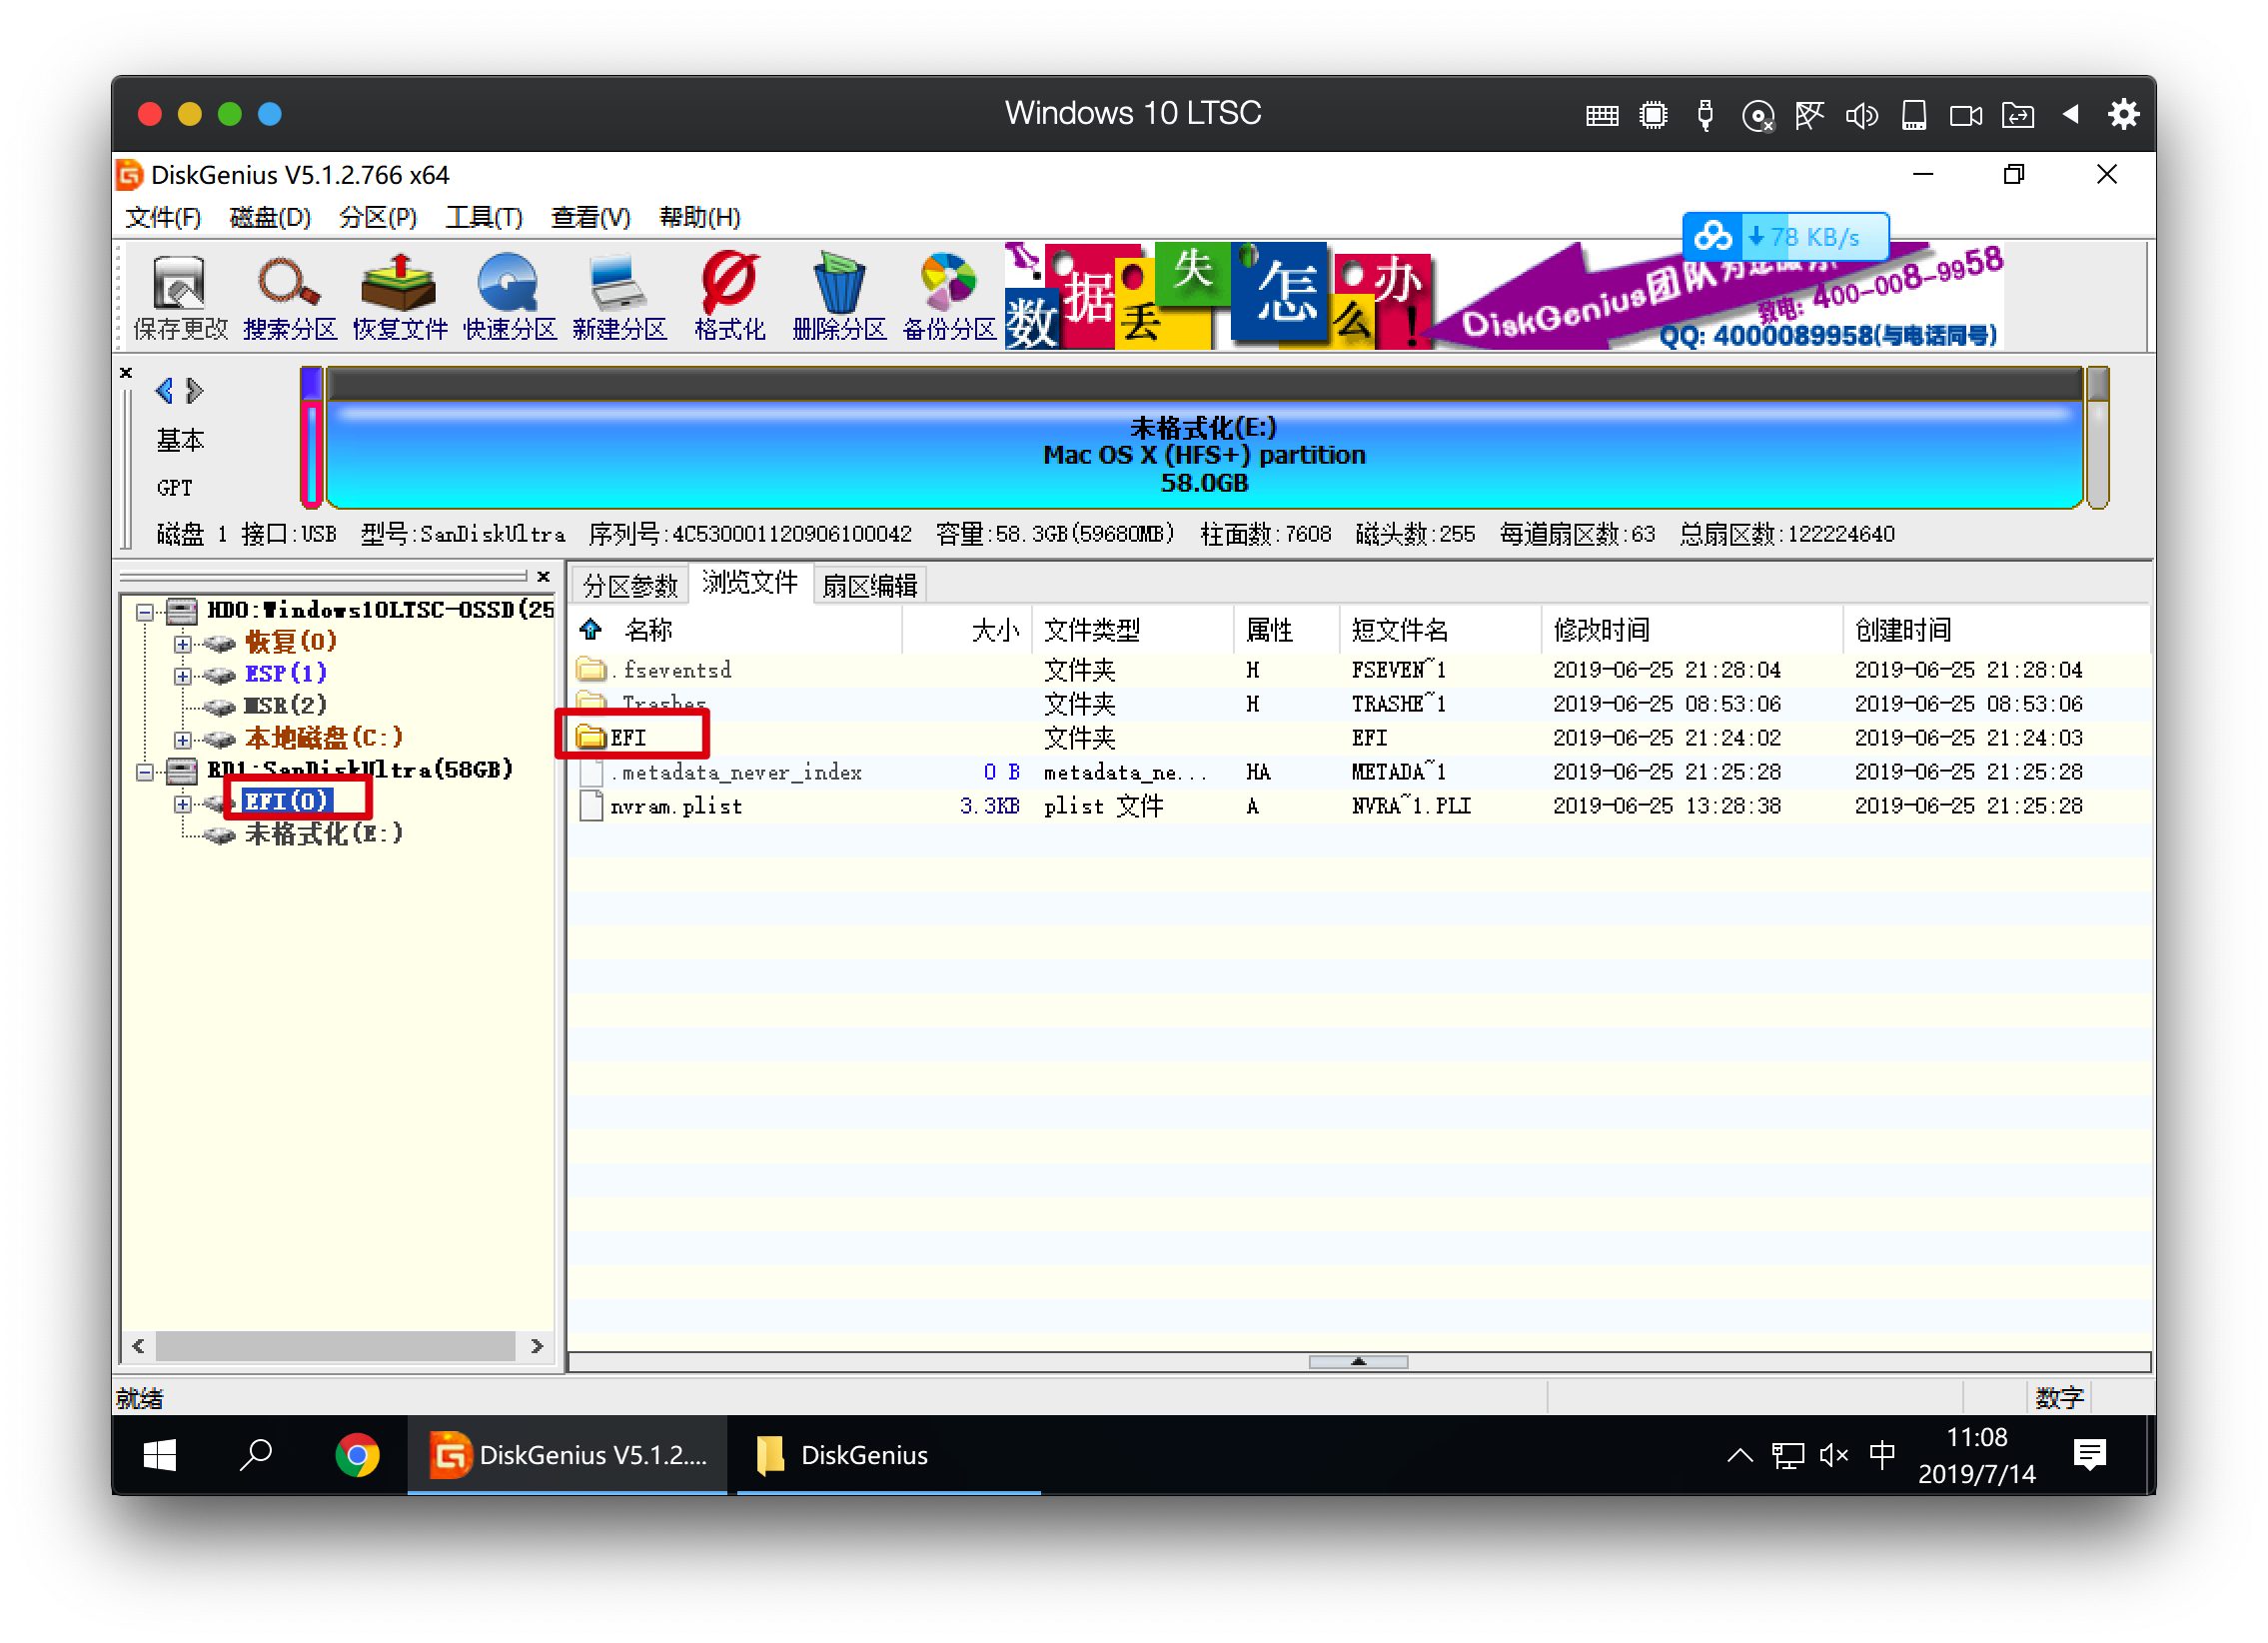The image size is (2268, 1643).
Task: Open the 磁盘(D) menu
Action: click(x=270, y=217)
